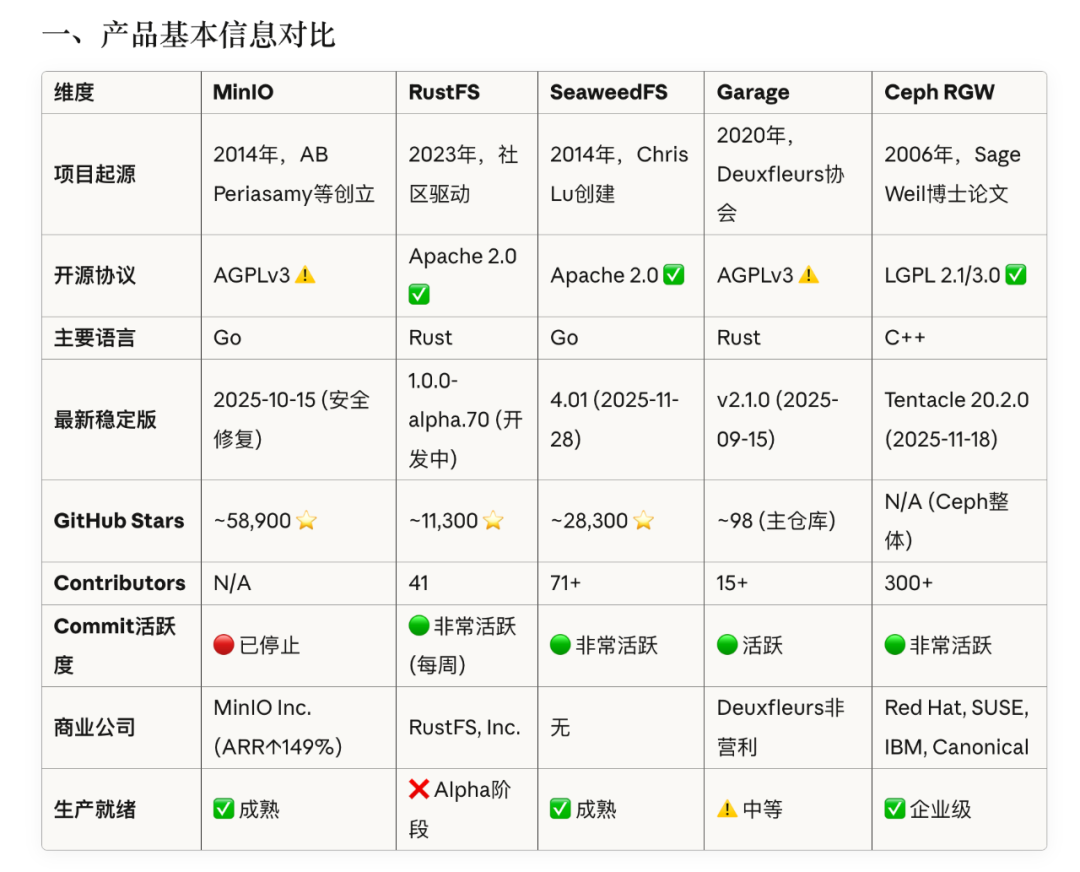Click the cell 'RustFS, Inc.'

pos(465,727)
